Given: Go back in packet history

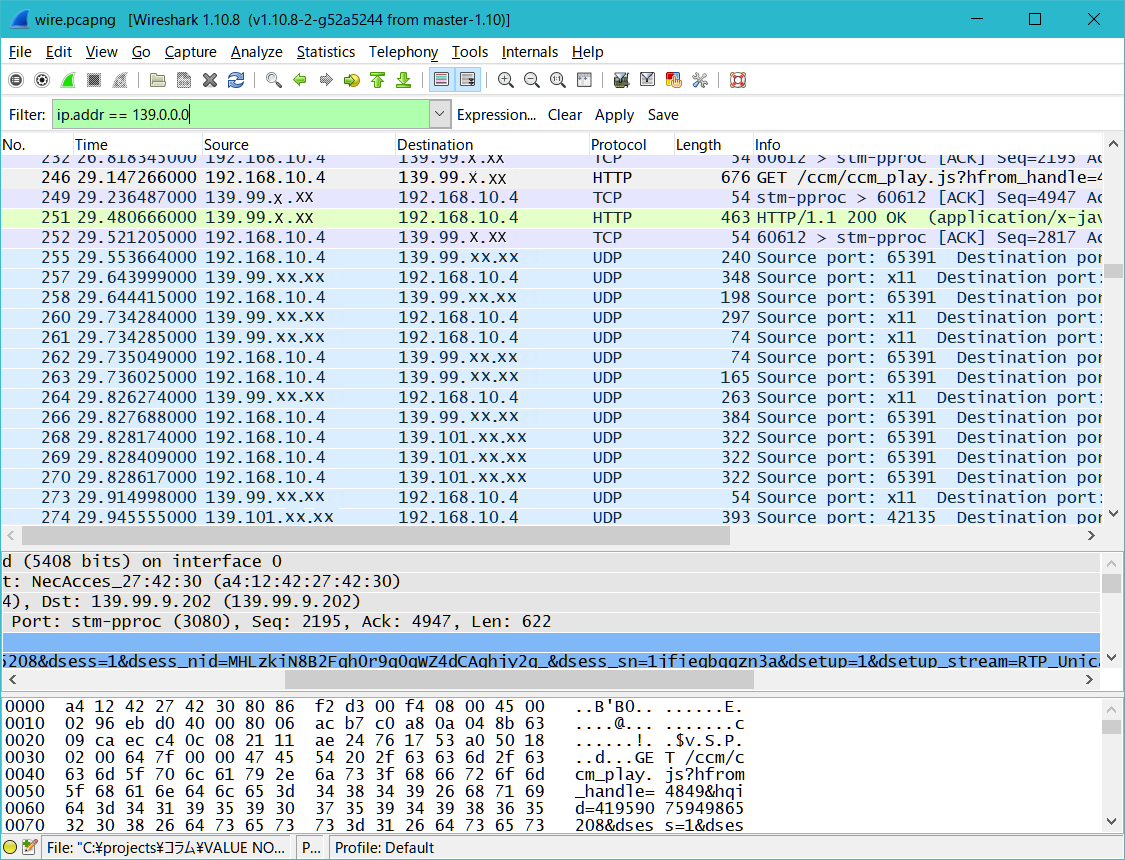Looking at the screenshot, I should (300, 80).
